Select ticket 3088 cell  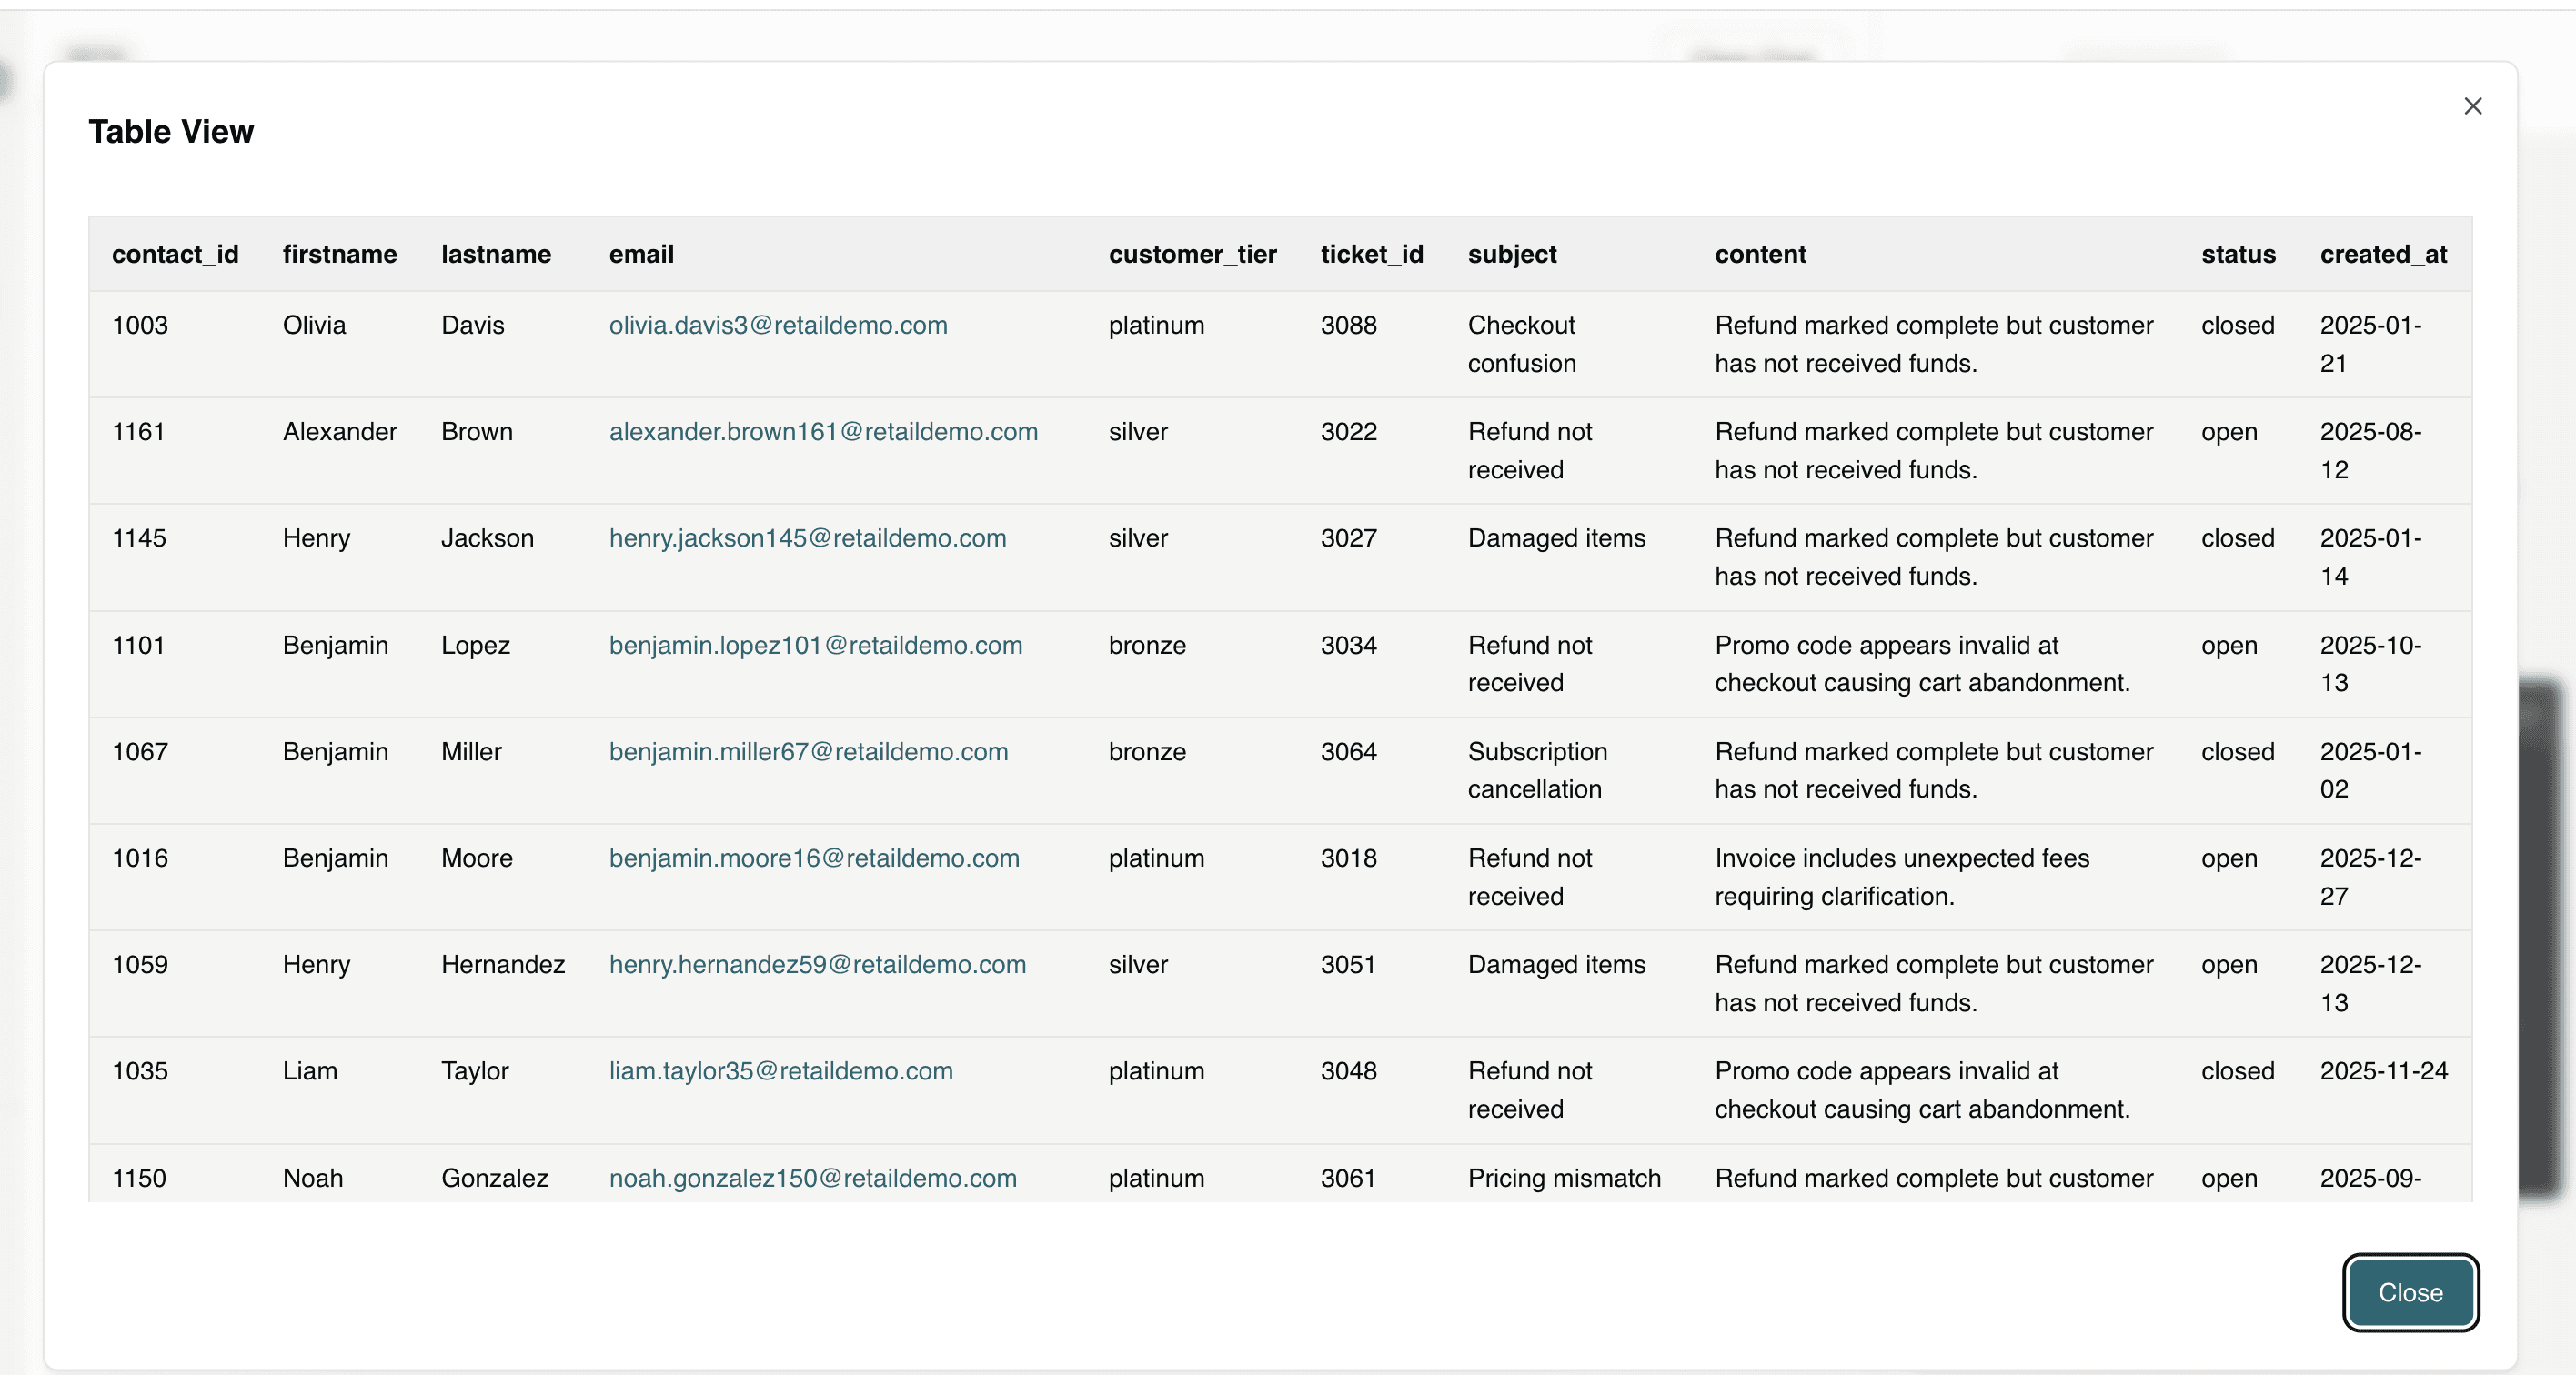[1347, 325]
